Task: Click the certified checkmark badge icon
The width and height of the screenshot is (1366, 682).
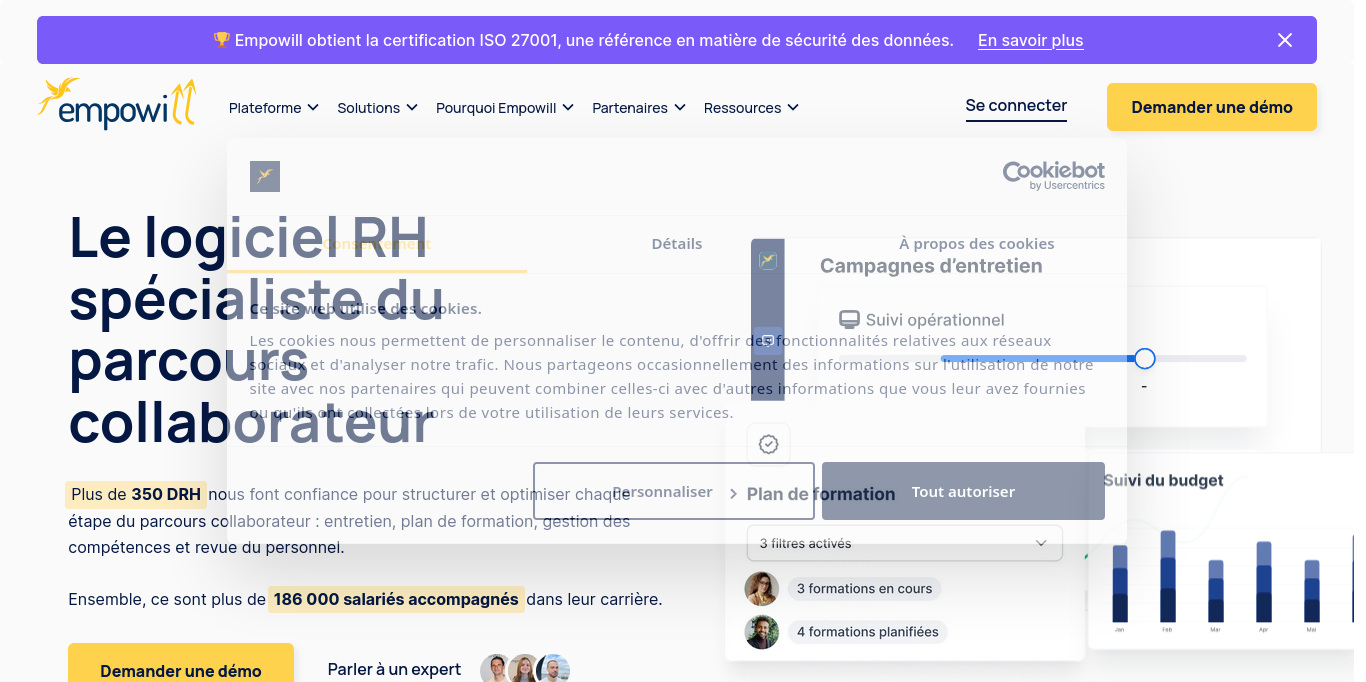Action: [768, 443]
